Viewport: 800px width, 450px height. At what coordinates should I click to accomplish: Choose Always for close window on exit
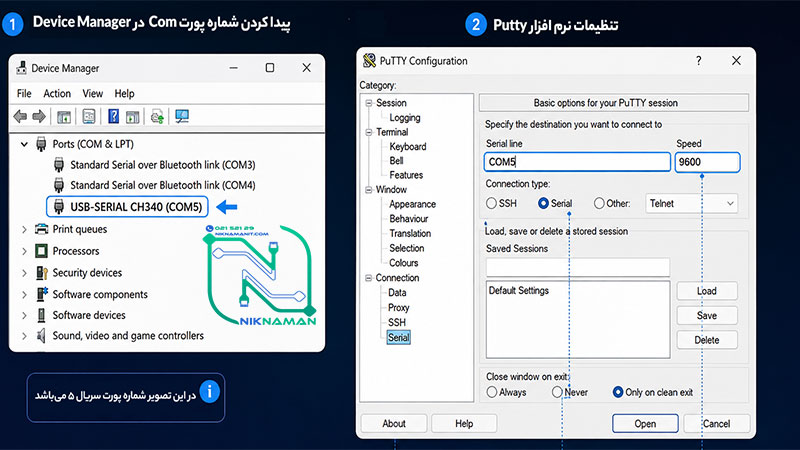click(492, 392)
